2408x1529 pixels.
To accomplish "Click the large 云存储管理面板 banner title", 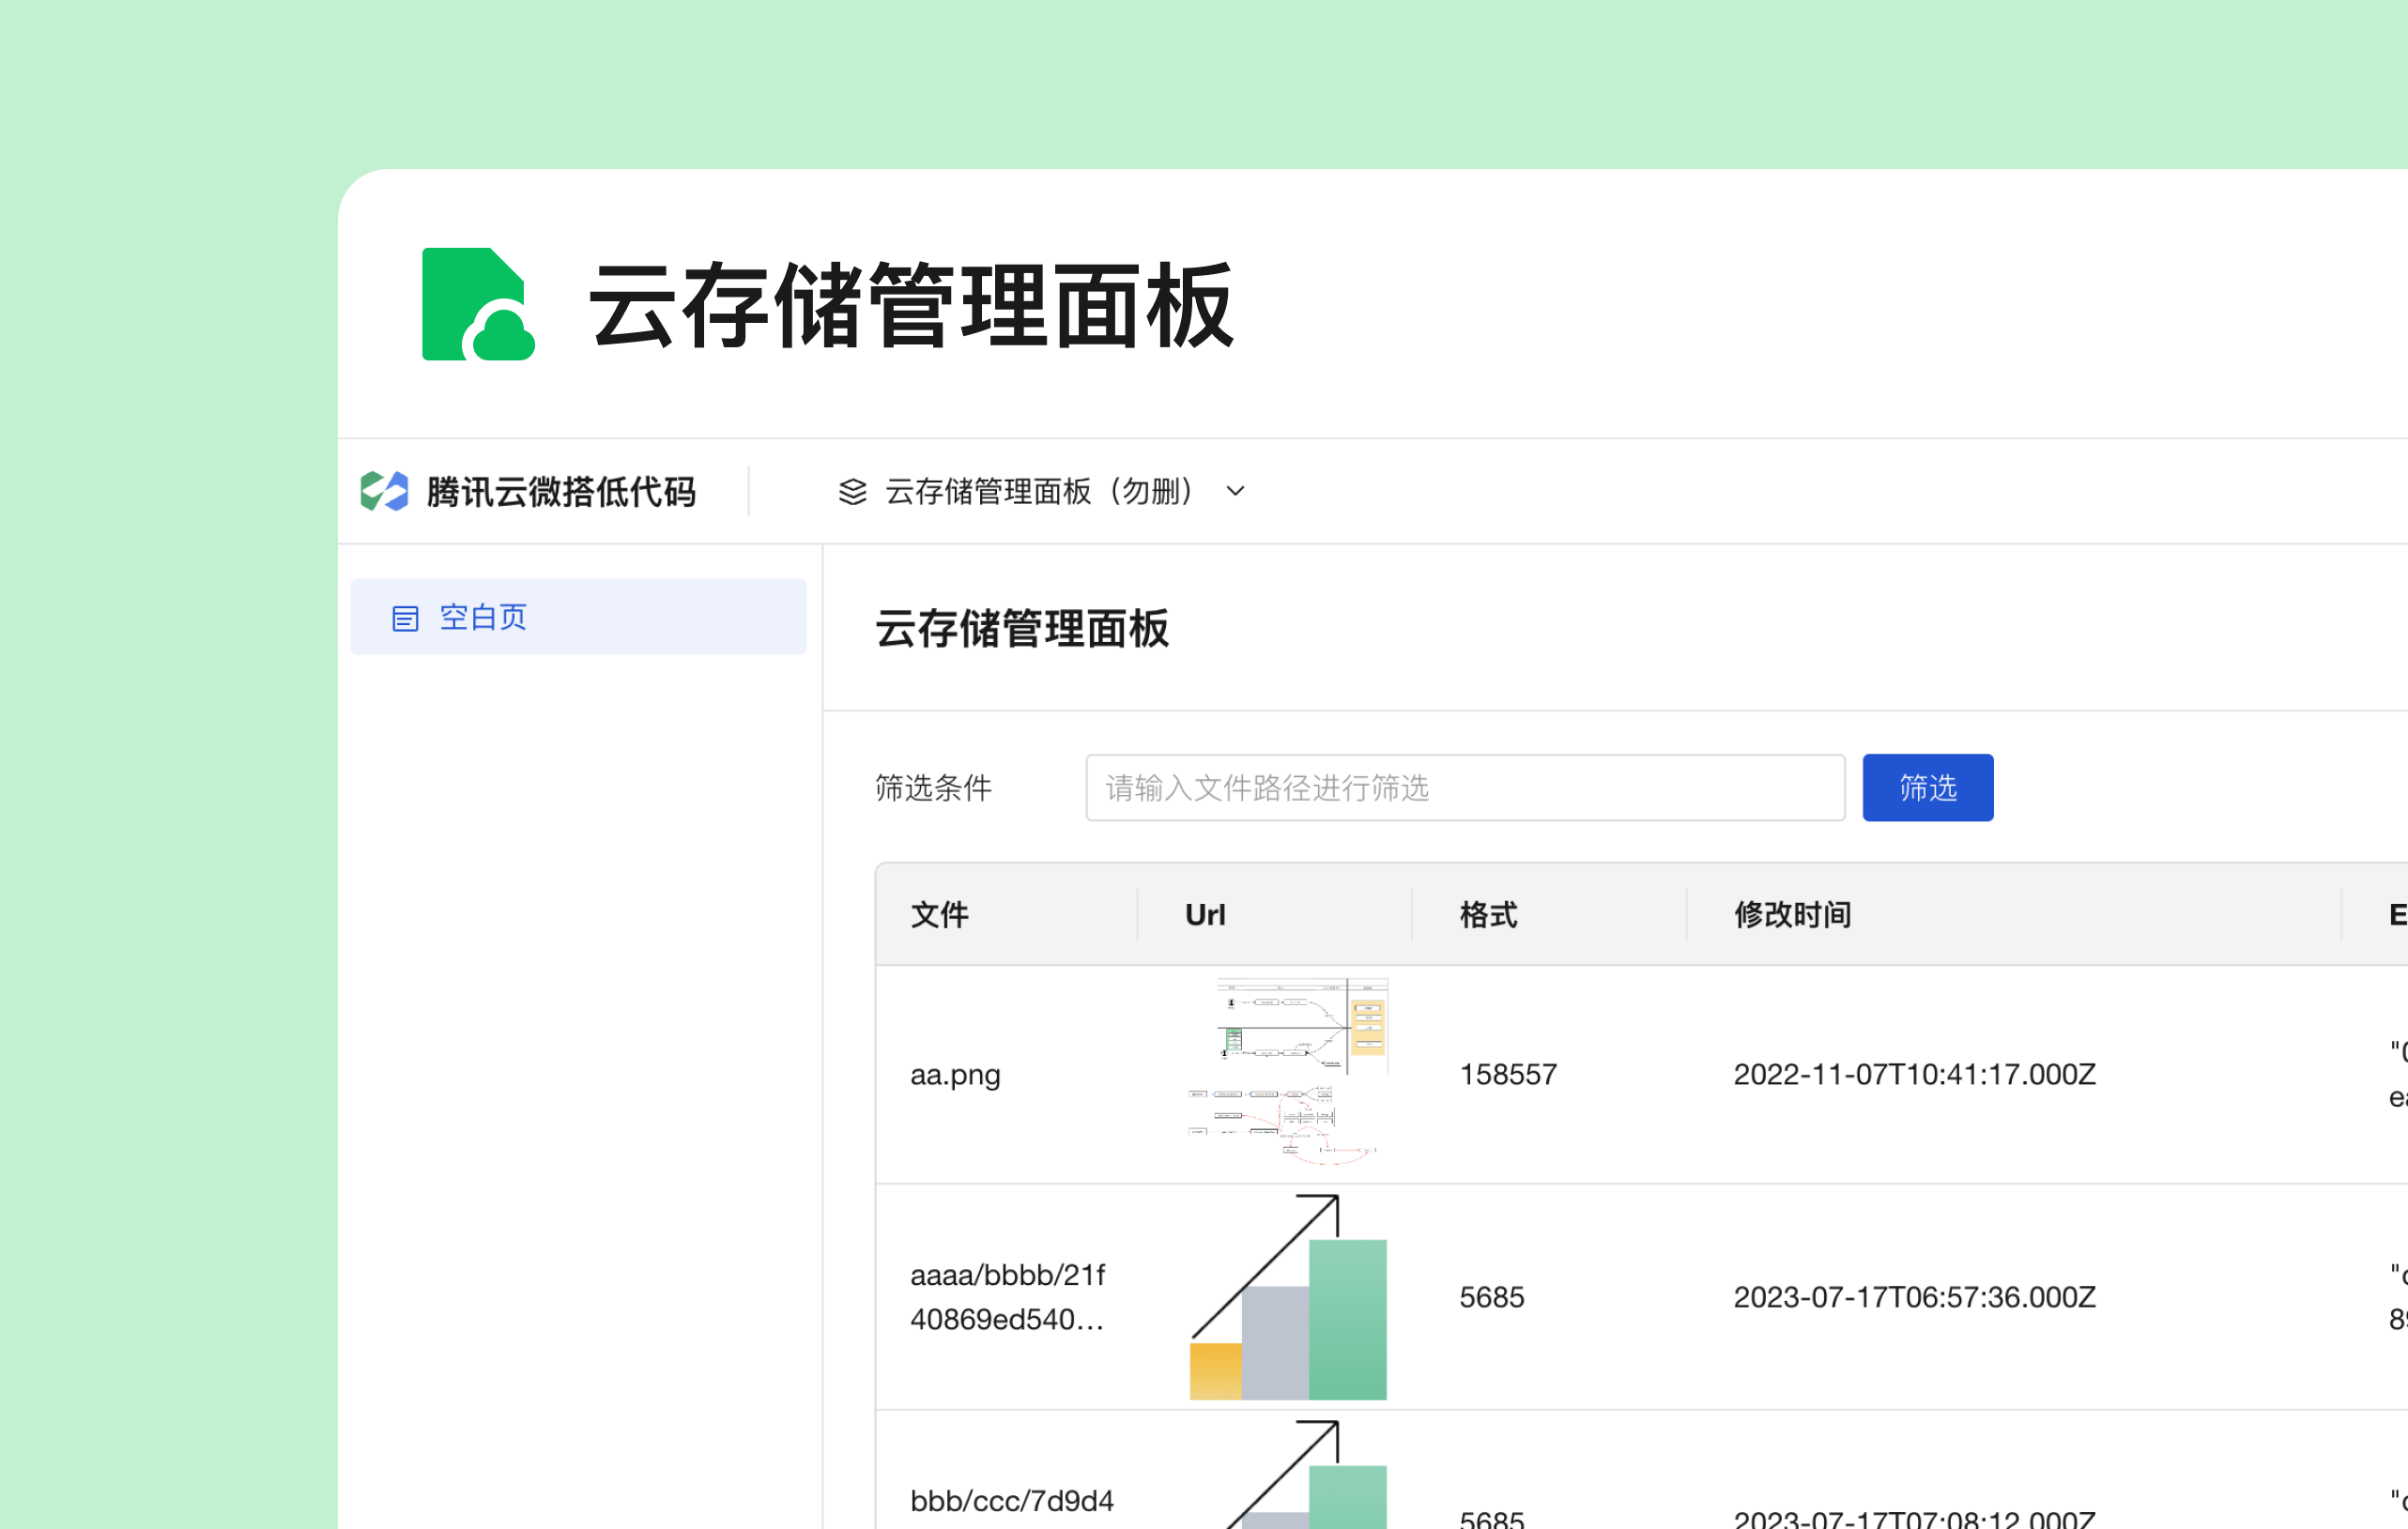I will click(912, 305).
